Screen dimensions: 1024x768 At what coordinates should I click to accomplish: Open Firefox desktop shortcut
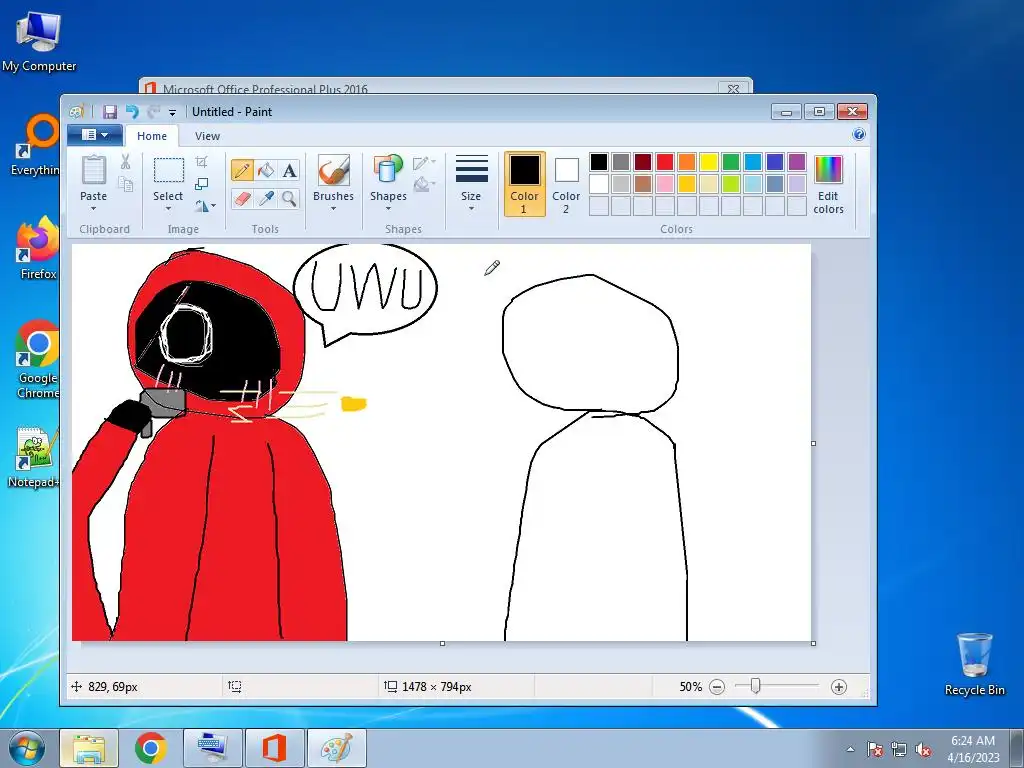38,248
